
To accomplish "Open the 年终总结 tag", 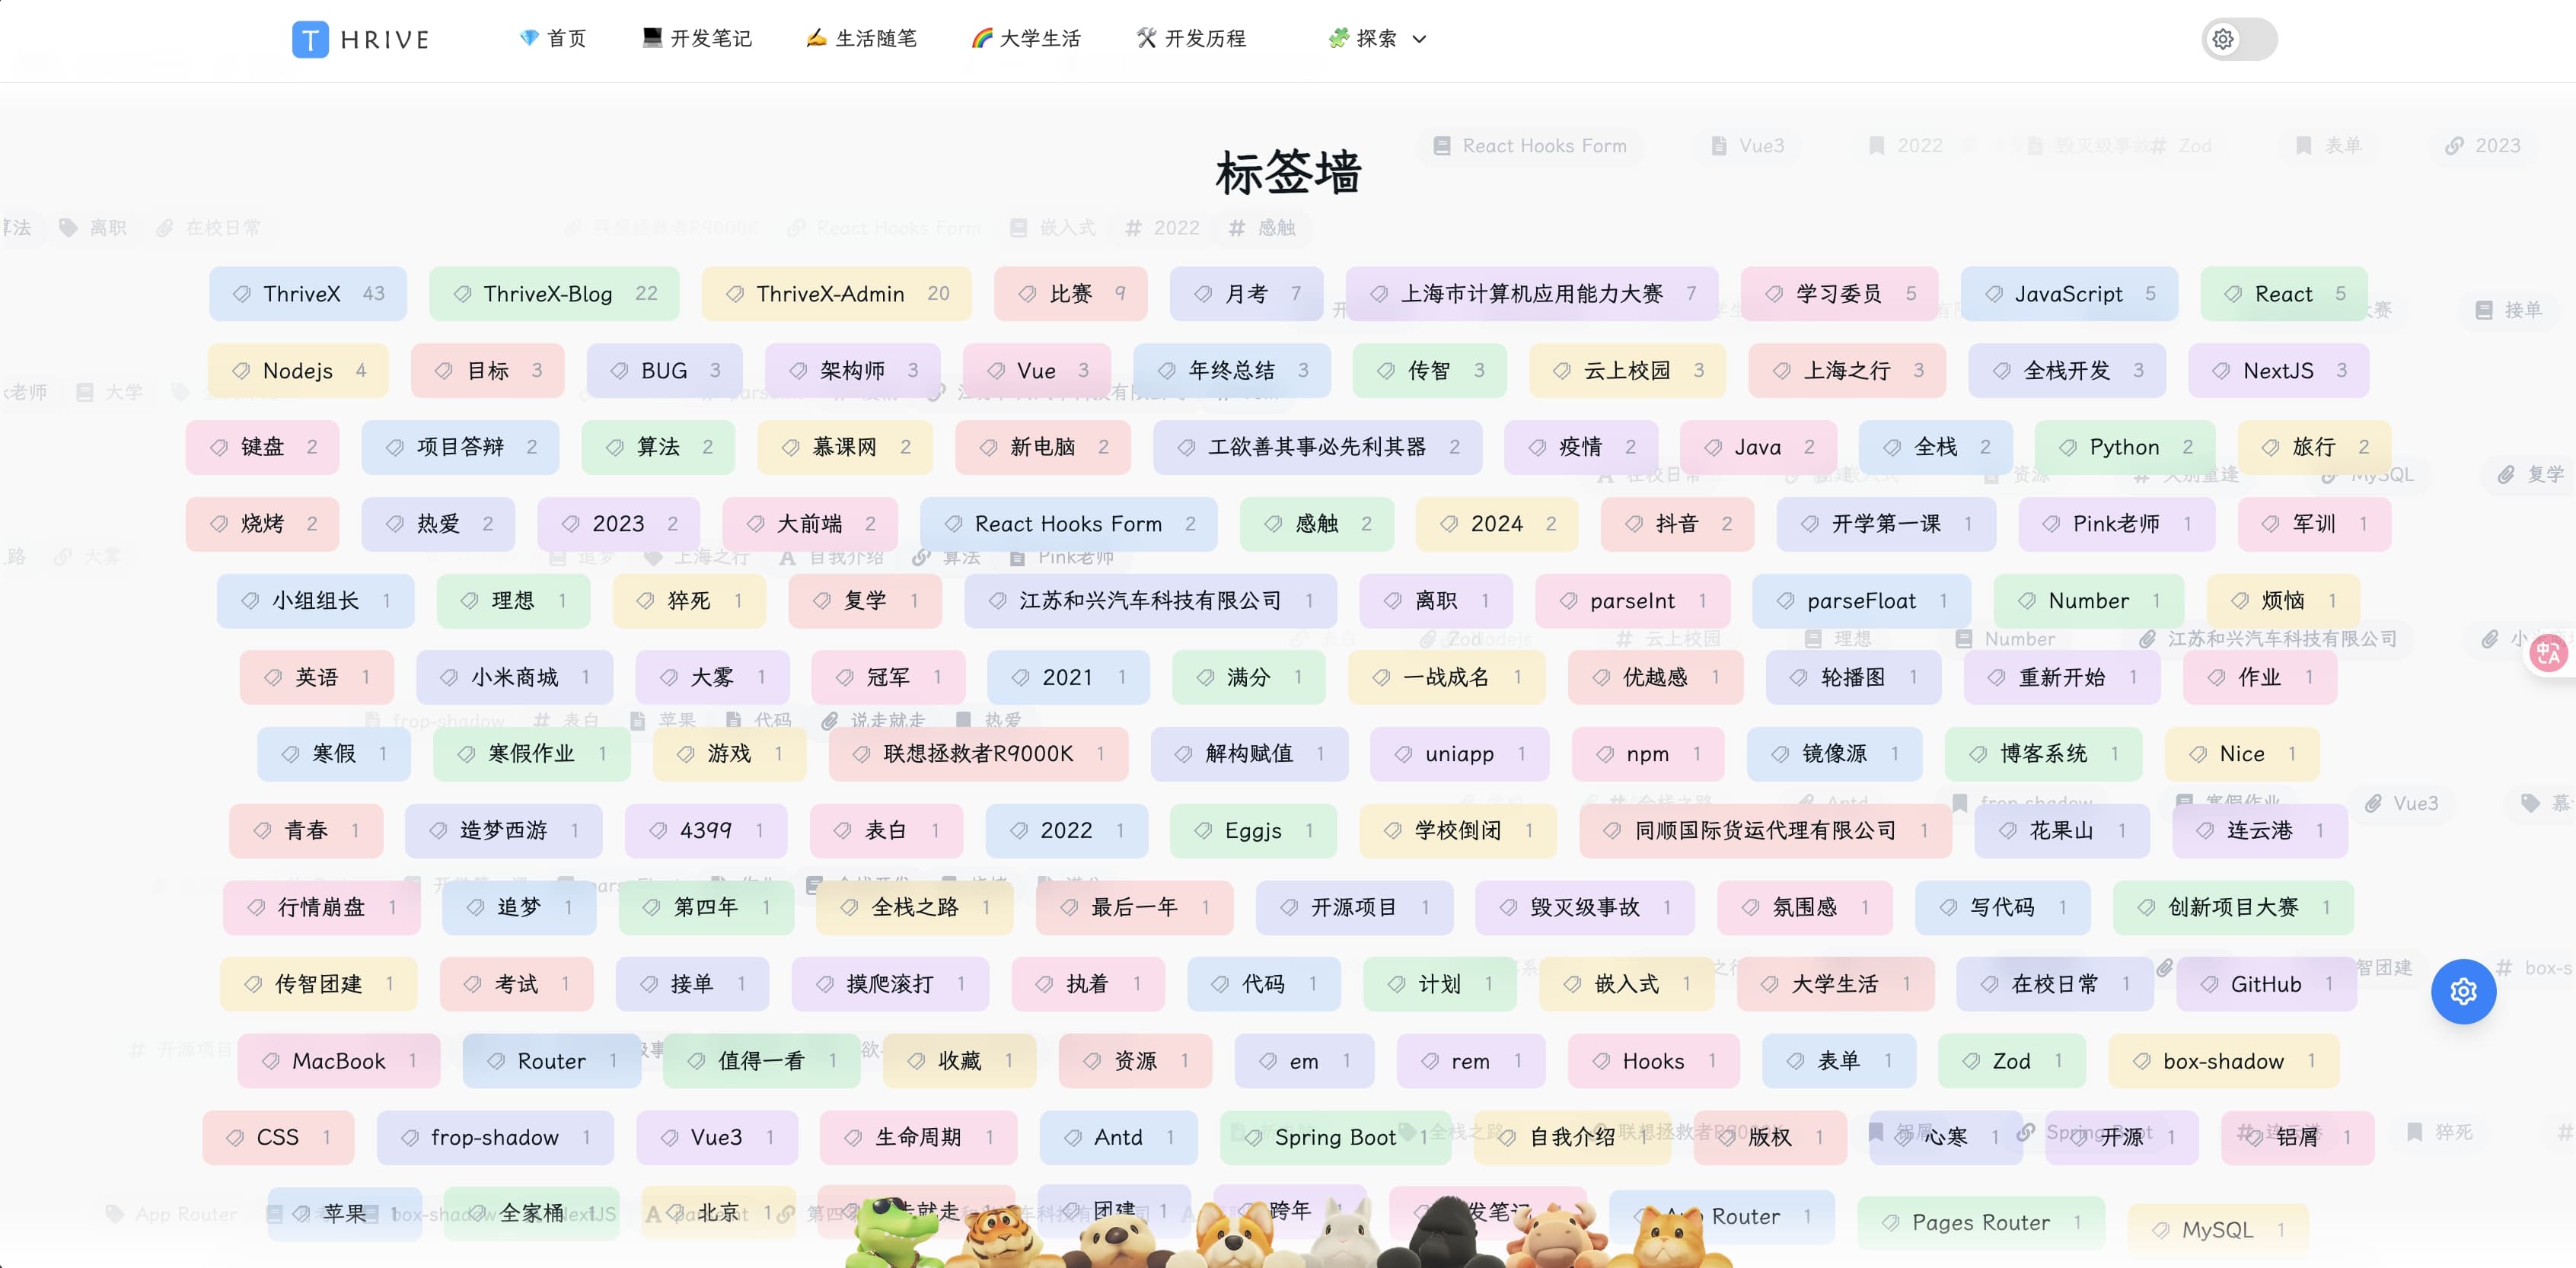I will click(x=1232, y=371).
